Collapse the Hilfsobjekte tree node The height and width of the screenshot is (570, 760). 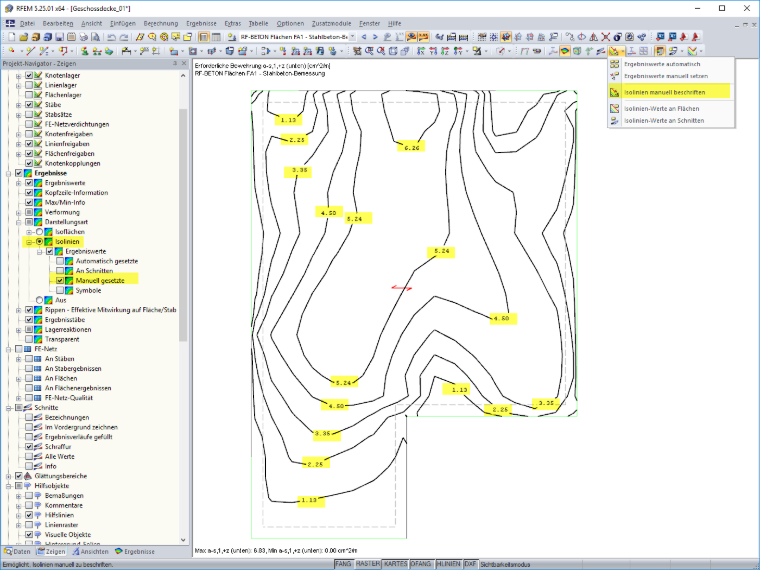point(8,486)
